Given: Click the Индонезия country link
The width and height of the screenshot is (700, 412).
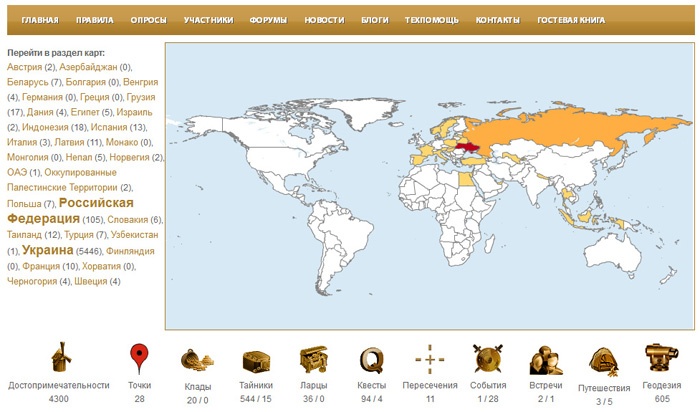Looking at the screenshot, I should [45, 127].
